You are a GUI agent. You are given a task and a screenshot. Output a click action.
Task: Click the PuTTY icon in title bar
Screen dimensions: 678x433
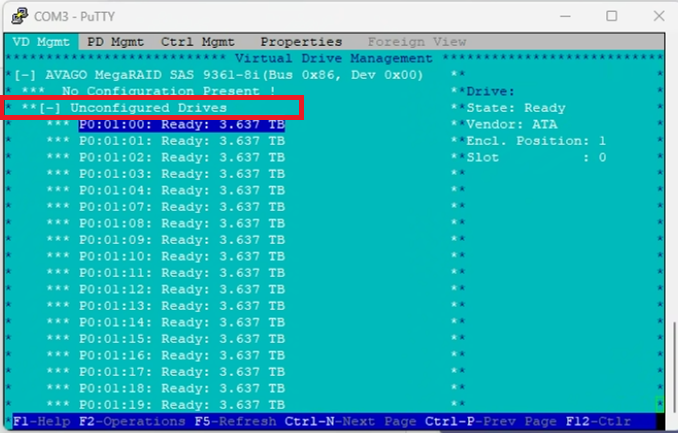tap(20, 16)
